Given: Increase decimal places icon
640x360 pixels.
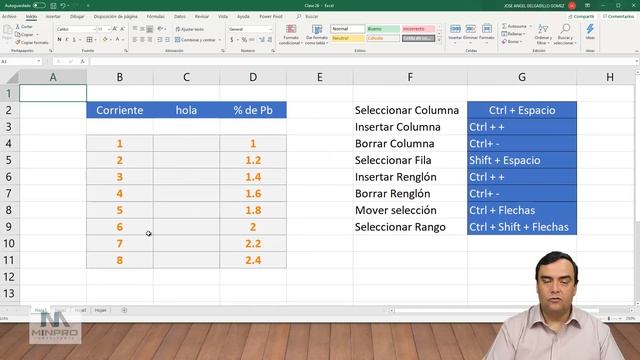Looking at the screenshot, I should click(262, 40).
